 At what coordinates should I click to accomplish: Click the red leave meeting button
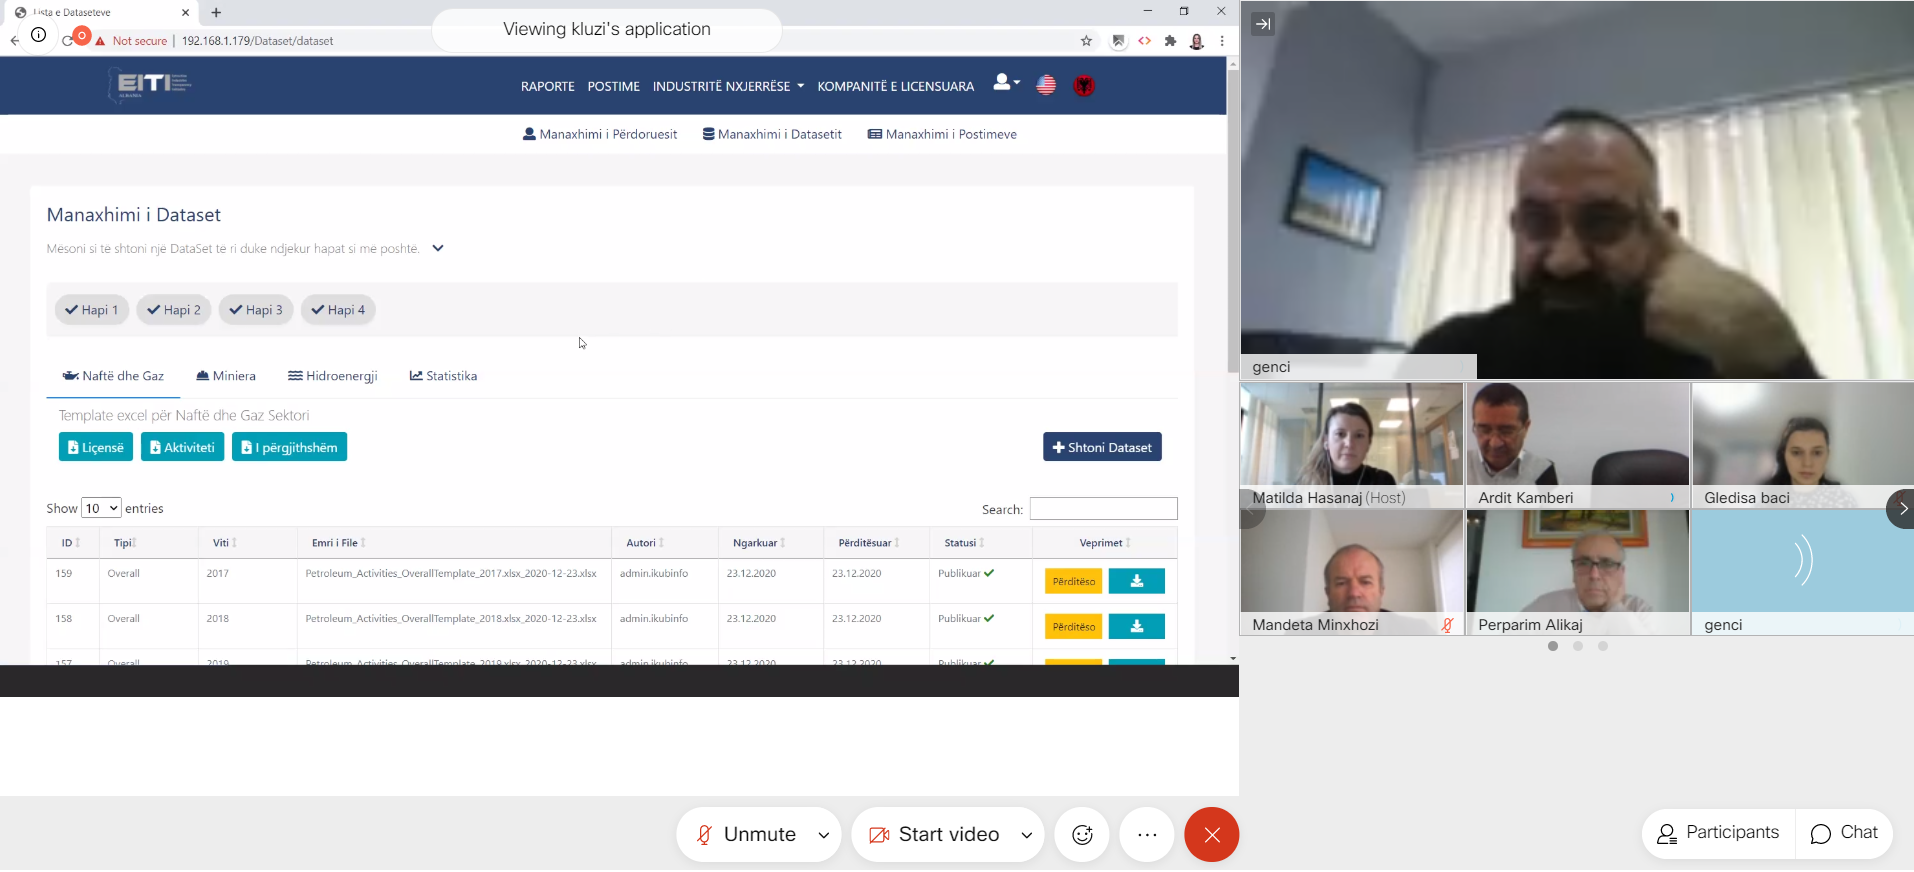[1211, 835]
